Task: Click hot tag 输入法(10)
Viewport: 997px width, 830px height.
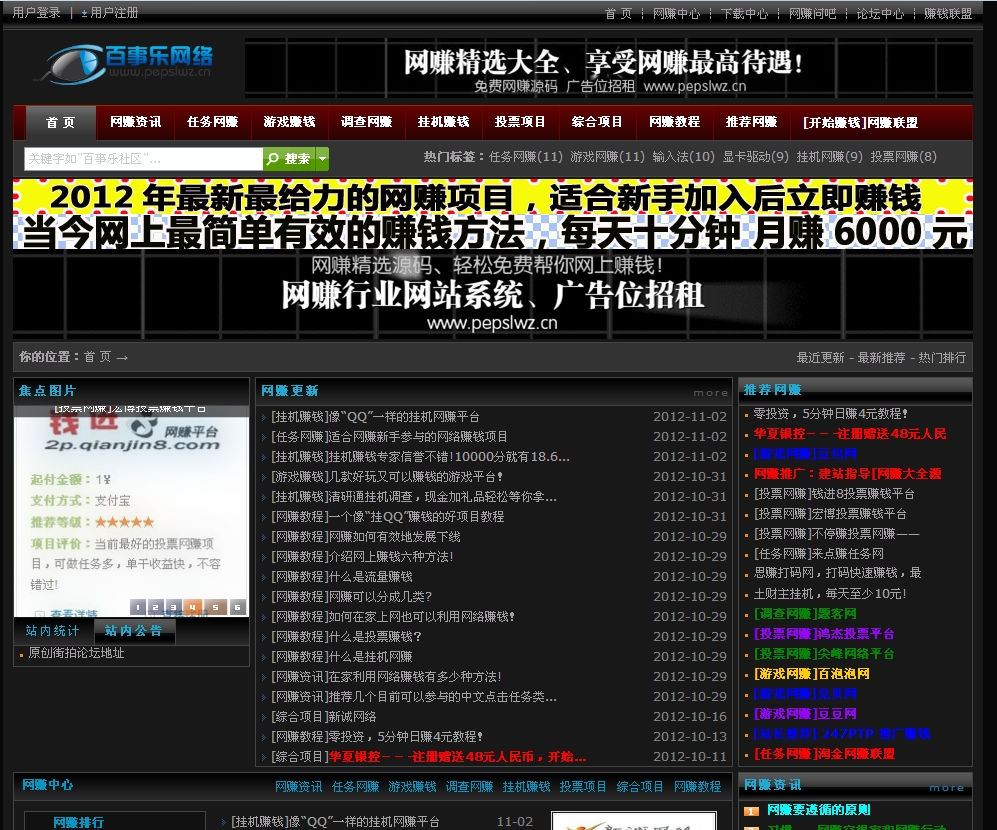Action: tap(684, 156)
